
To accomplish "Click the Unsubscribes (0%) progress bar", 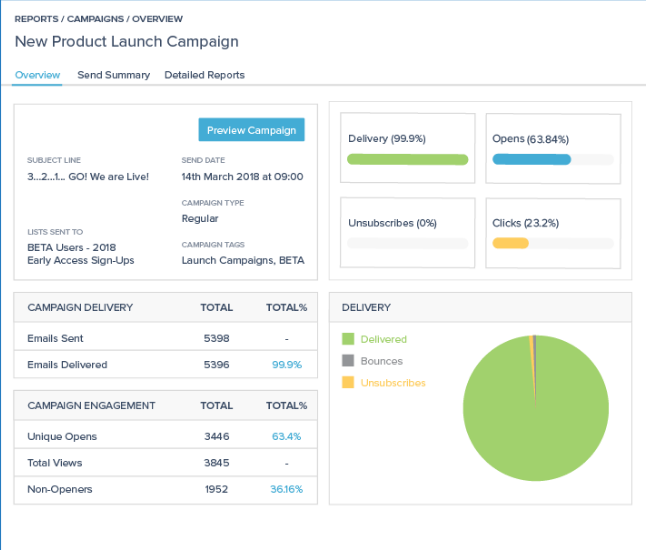I will 407,243.
